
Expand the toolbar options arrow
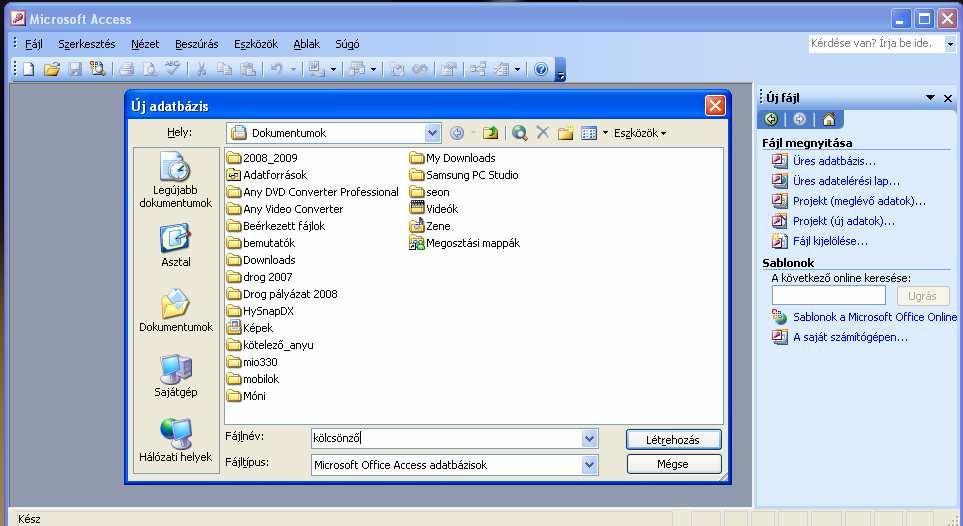click(x=560, y=69)
